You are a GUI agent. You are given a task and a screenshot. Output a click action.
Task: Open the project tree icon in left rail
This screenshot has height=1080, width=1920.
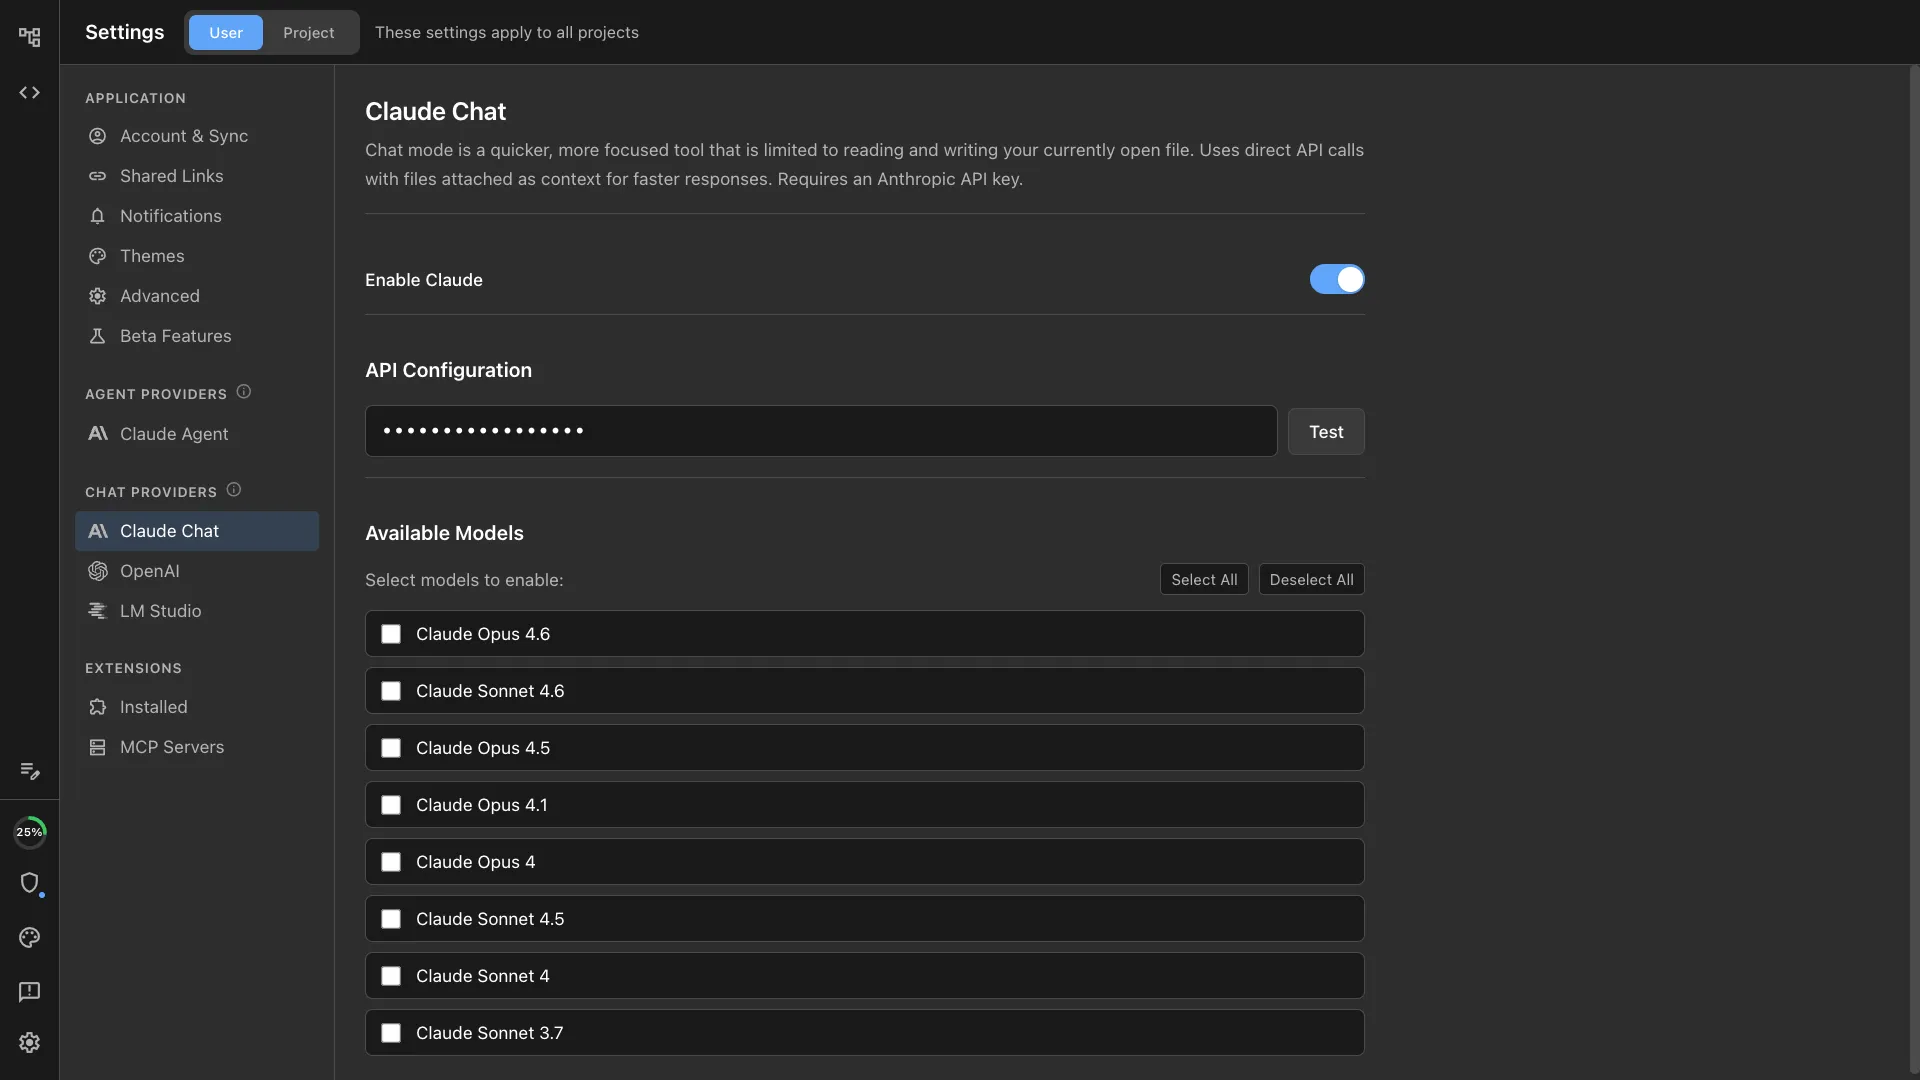tap(29, 37)
